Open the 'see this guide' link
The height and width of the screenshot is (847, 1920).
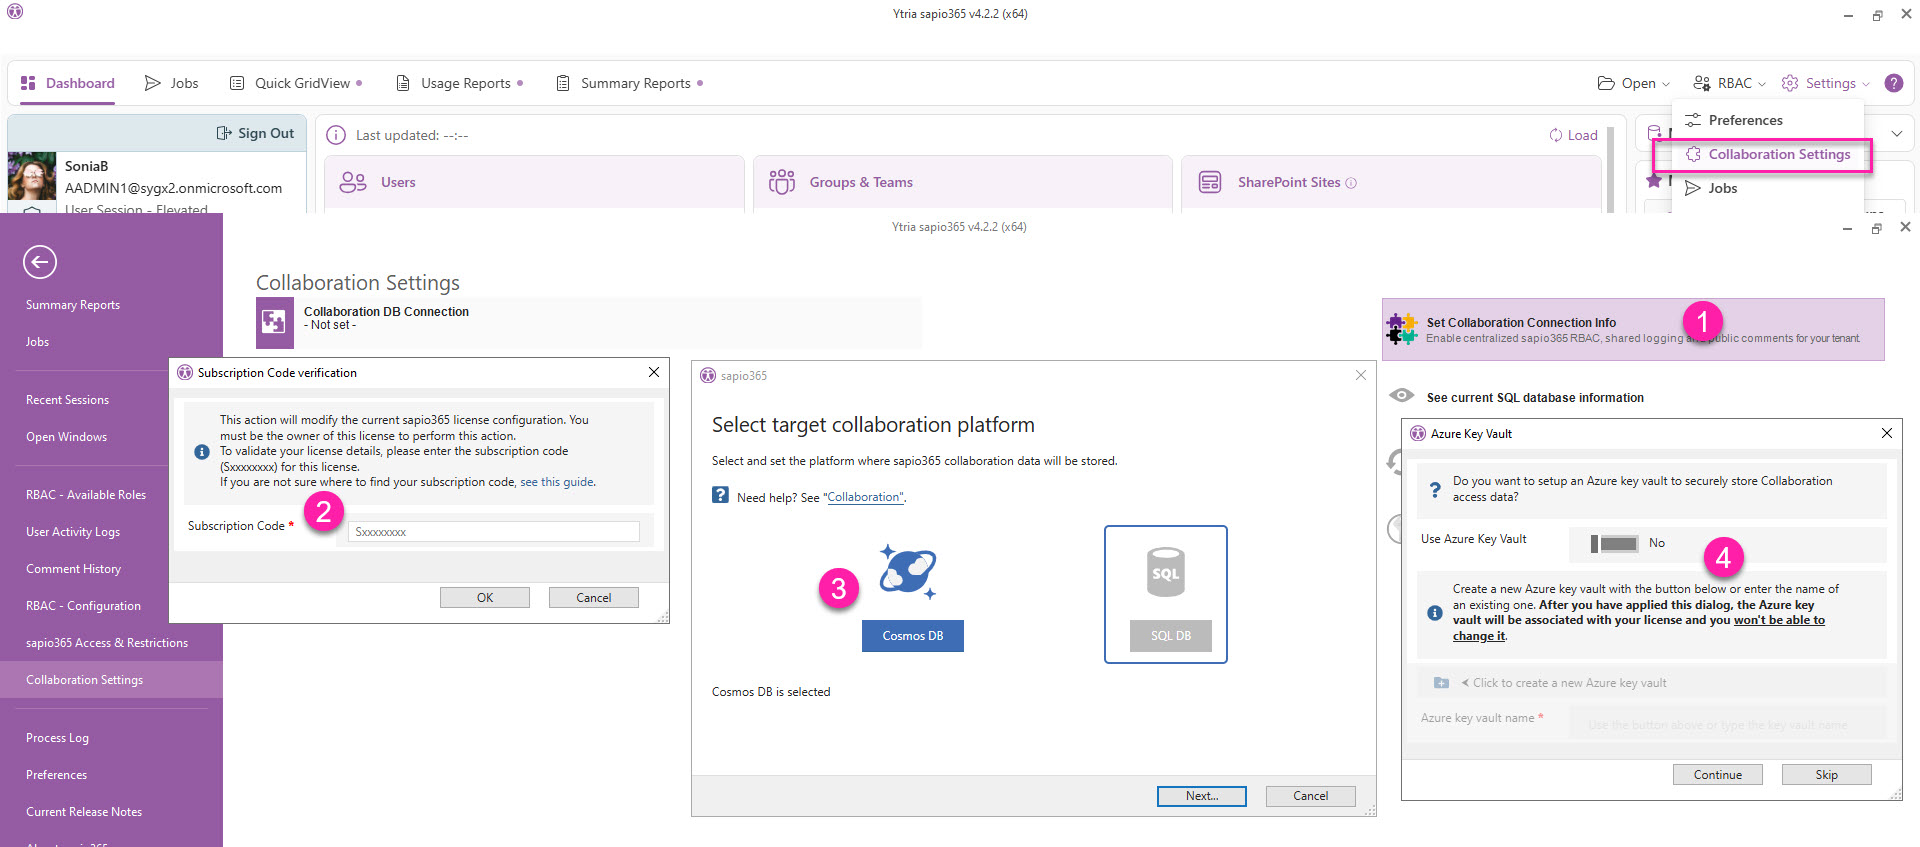point(557,482)
